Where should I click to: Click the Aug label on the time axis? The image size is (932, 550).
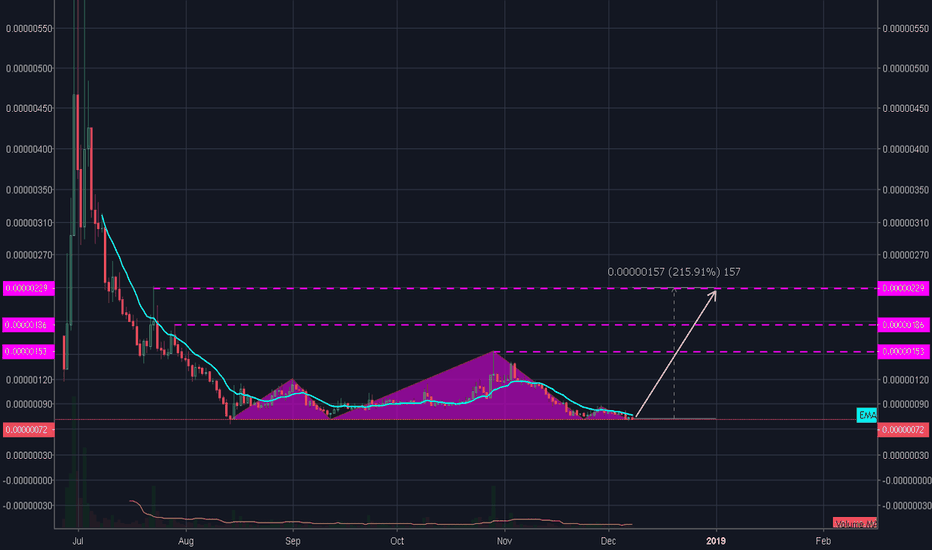pos(186,540)
